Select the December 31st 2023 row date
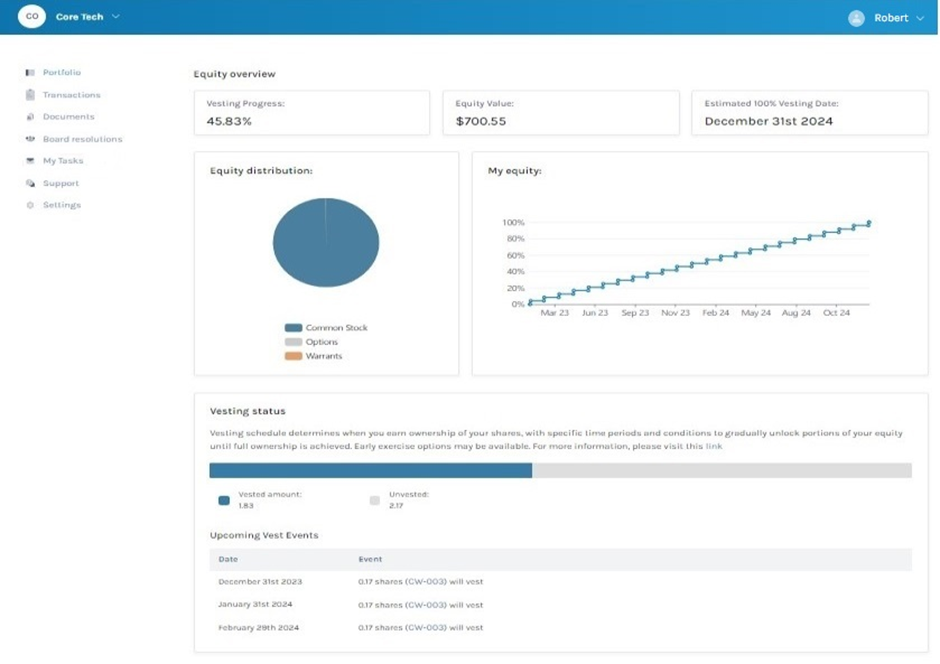Image resolution: width=940 pixels, height=664 pixels. pos(260,582)
